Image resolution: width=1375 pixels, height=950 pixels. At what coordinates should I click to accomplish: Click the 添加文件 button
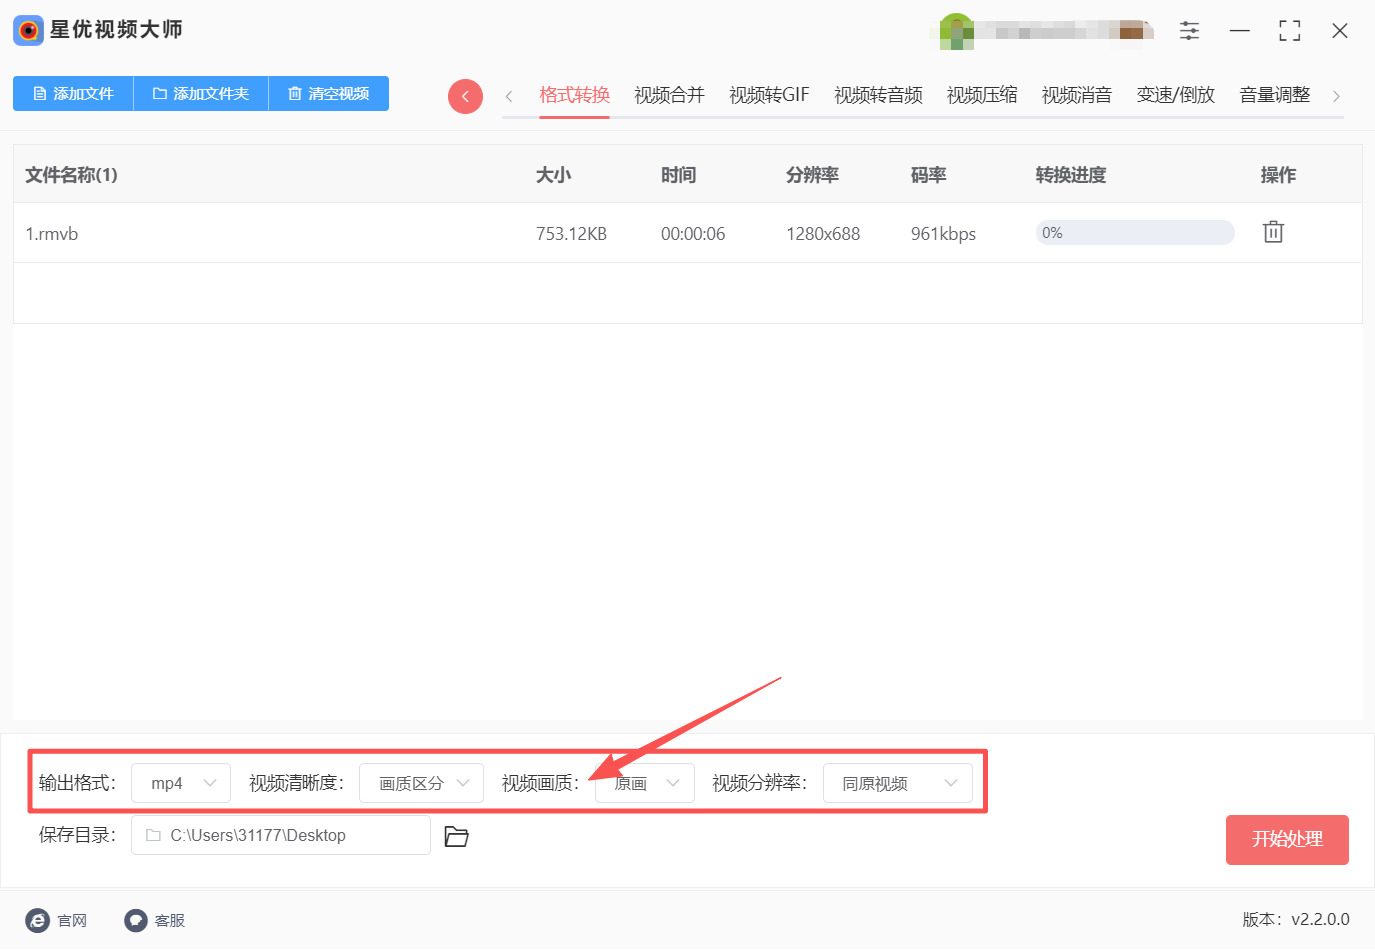[73, 93]
